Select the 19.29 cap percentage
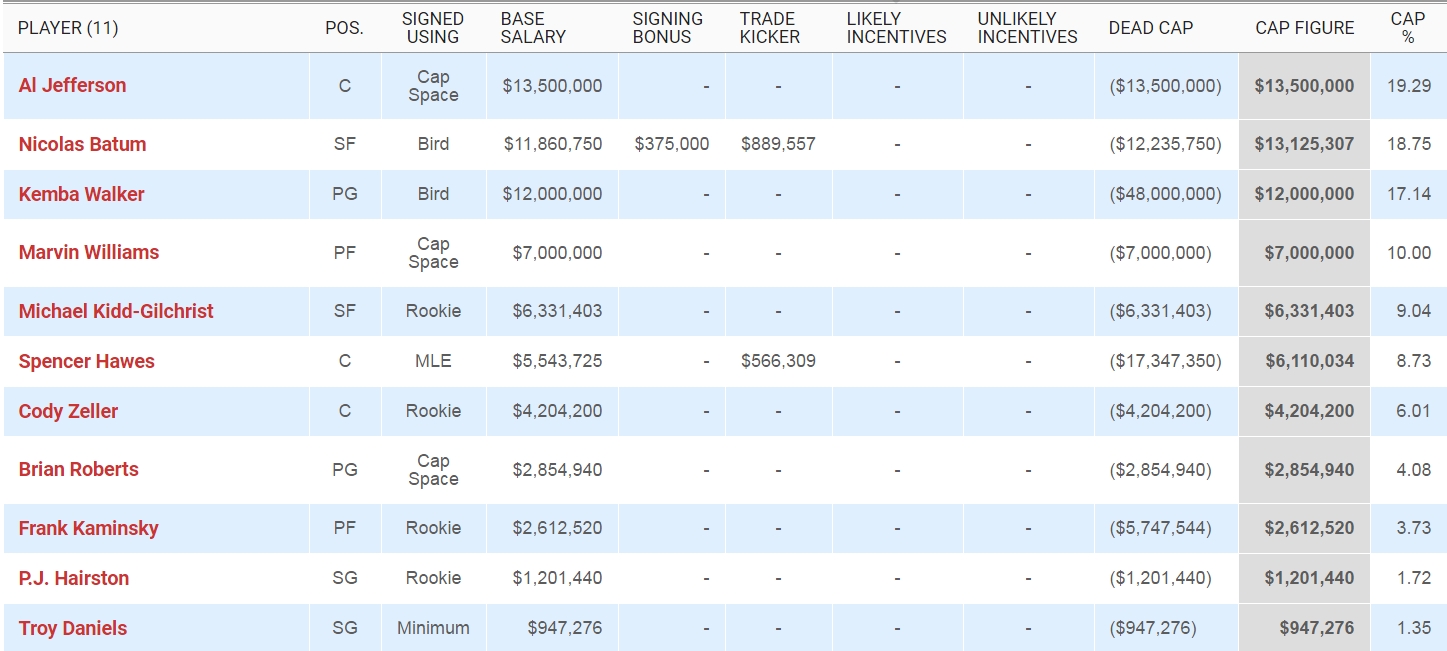 tap(1409, 86)
